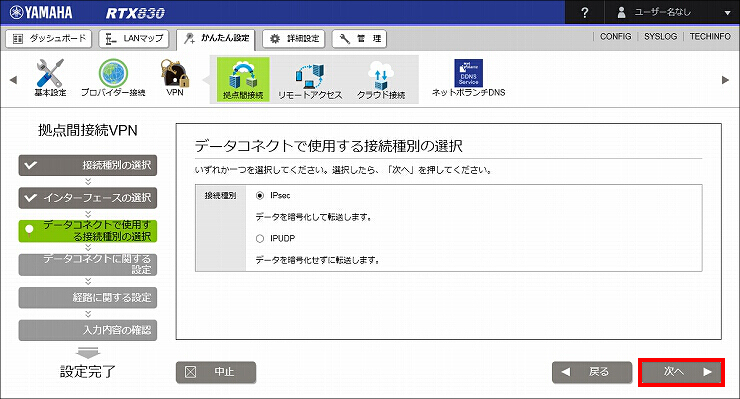Viewport: 740px width, 399px height.
Task: Open the 基本設定 wrench icon
Action: (50, 77)
